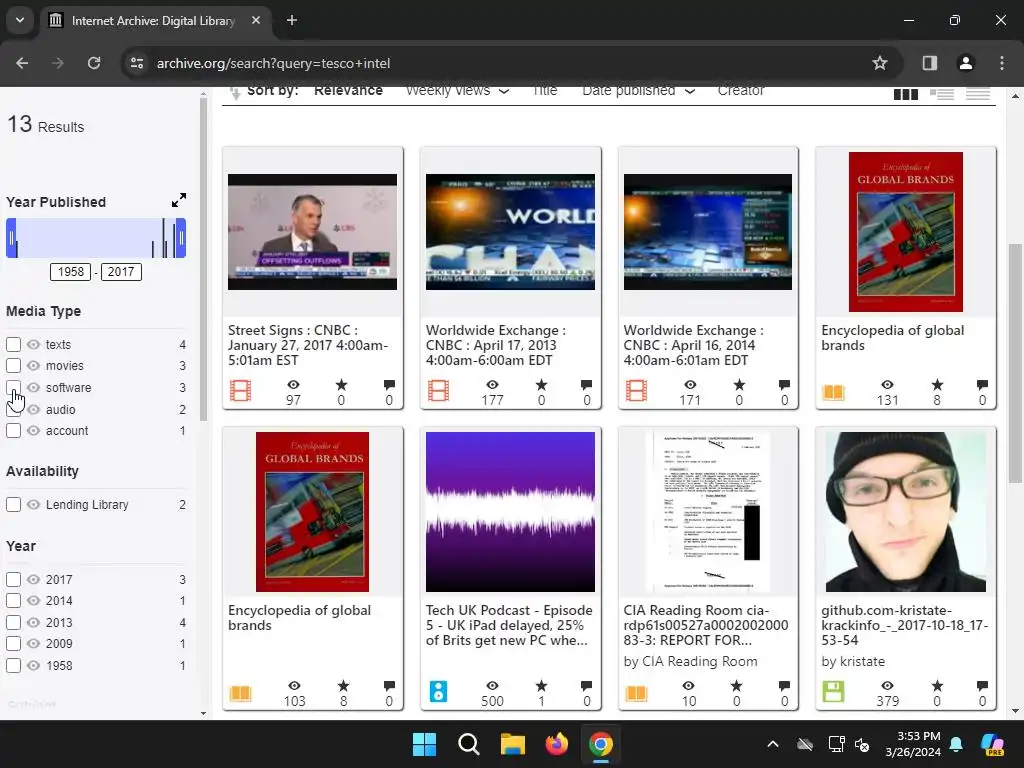This screenshot has width=1024, height=768.
Task: Check the account media type filter
Action: [13, 430]
